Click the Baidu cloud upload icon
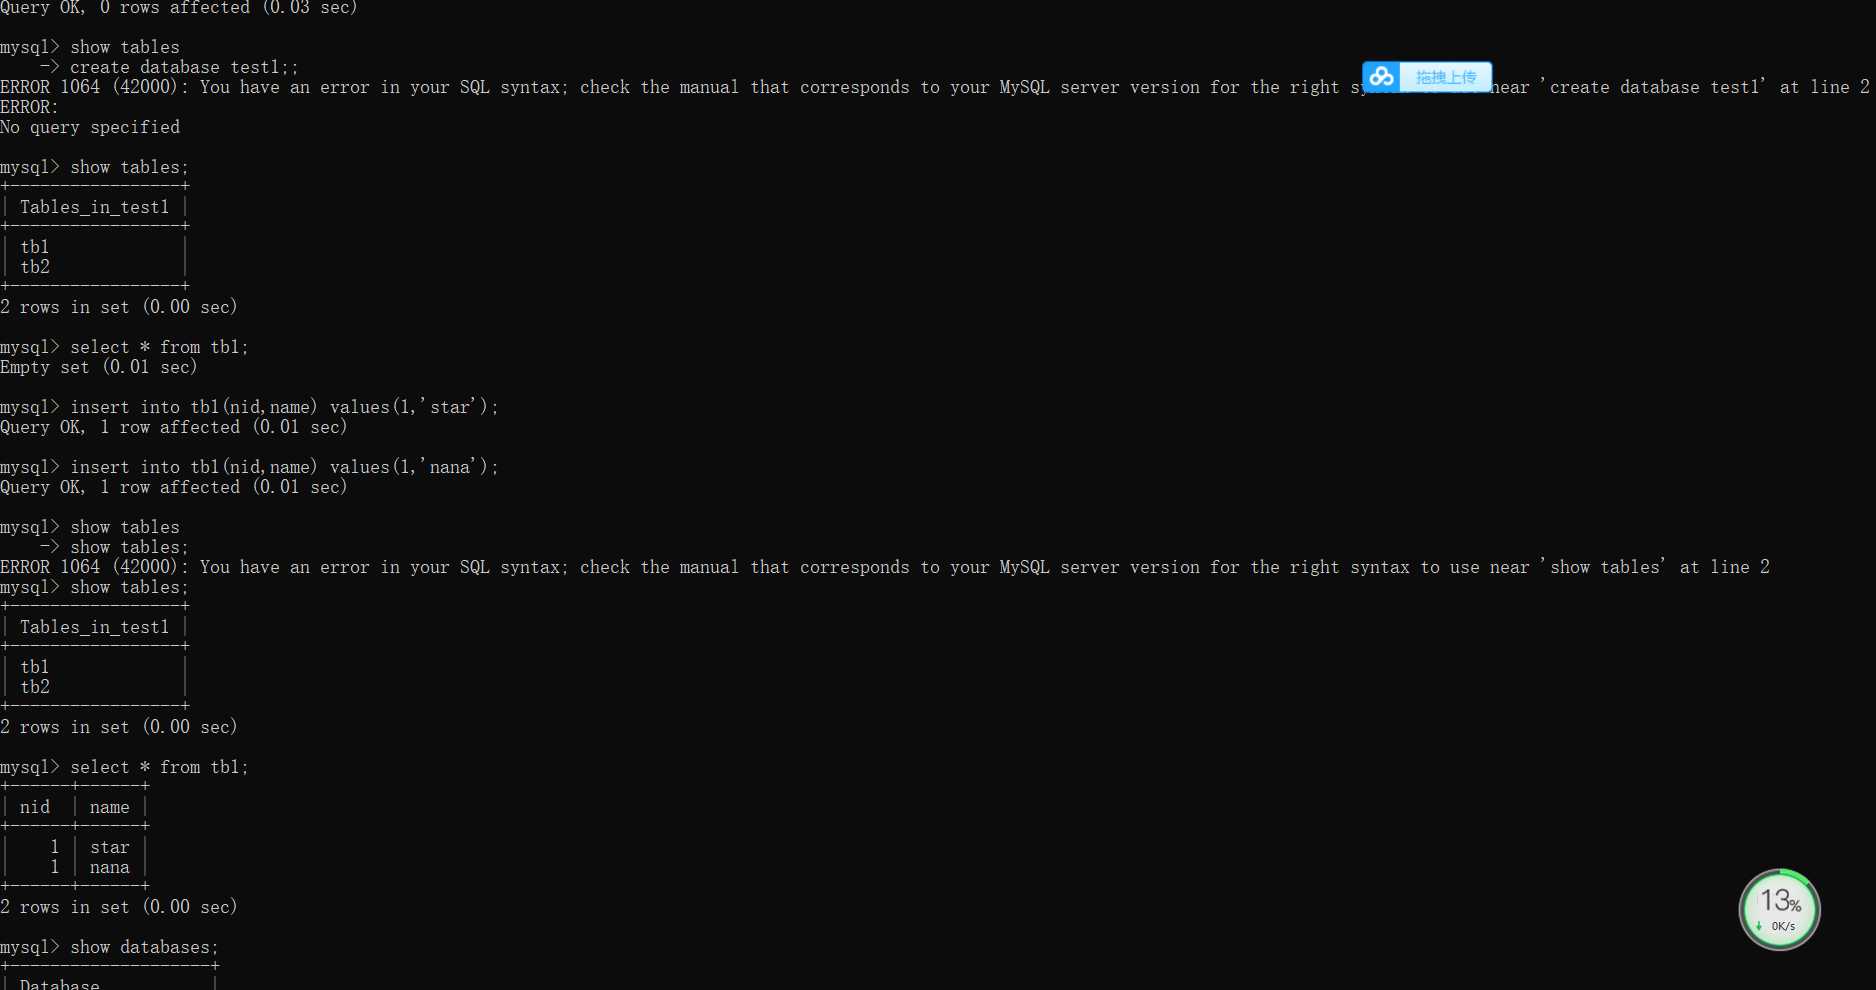Image resolution: width=1876 pixels, height=990 pixels. [x=1382, y=77]
